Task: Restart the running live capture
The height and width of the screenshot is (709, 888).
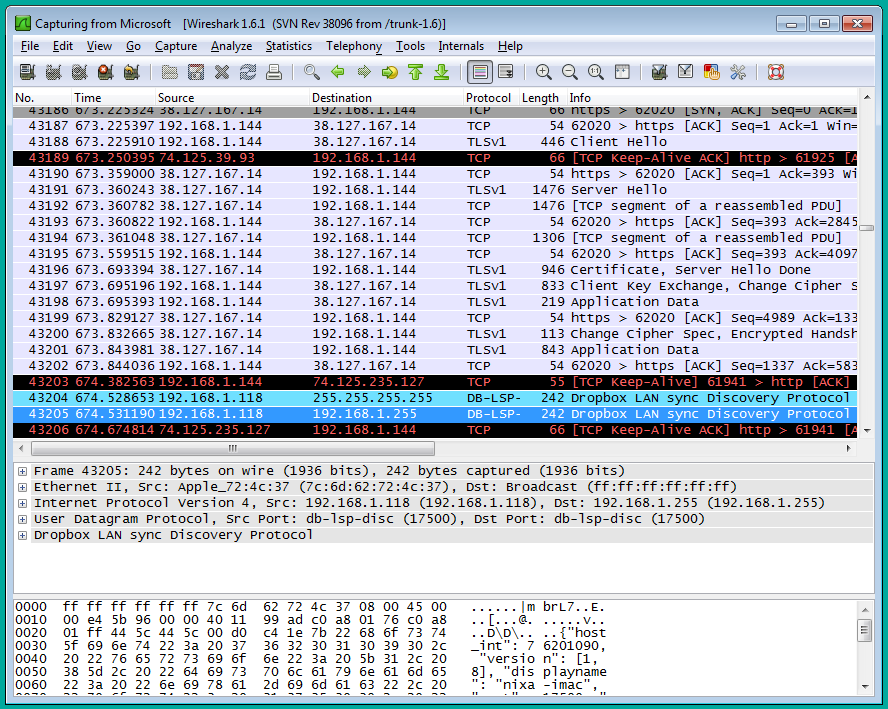Action: pyautogui.click(x=131, y=72)
